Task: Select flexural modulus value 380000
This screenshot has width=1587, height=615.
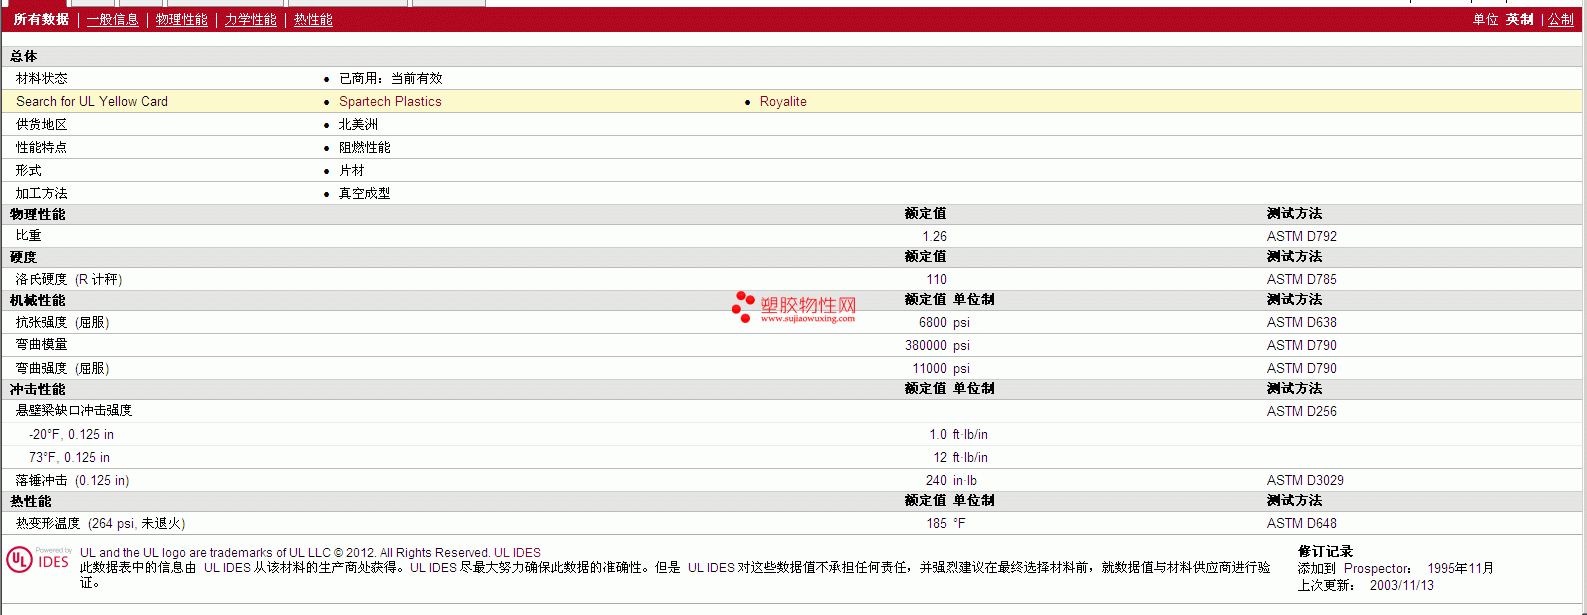Action: [x=926, y=345]
